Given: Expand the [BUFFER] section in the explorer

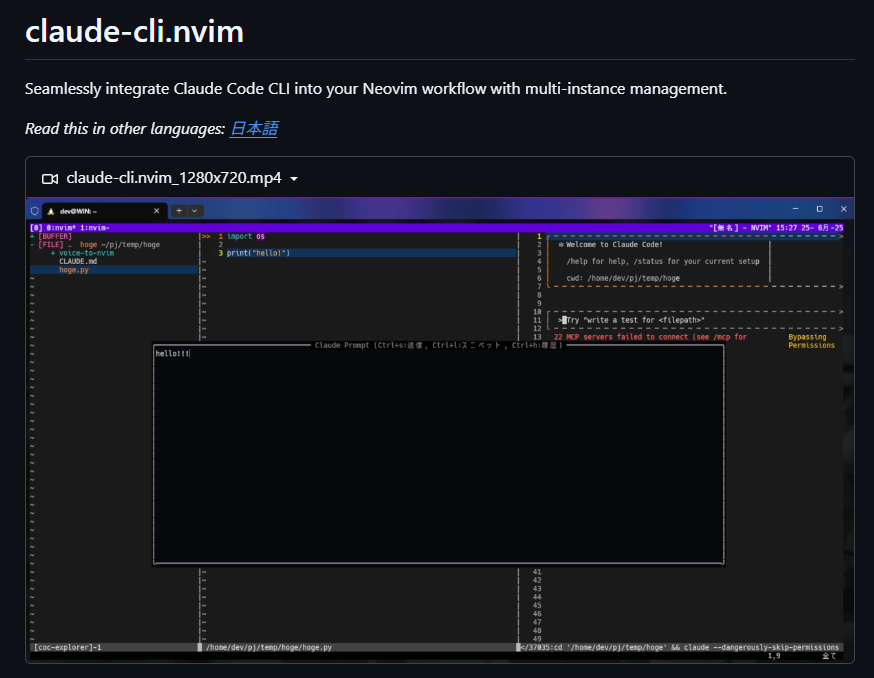Looking at the screenshot, I should [x=54, y=236].
